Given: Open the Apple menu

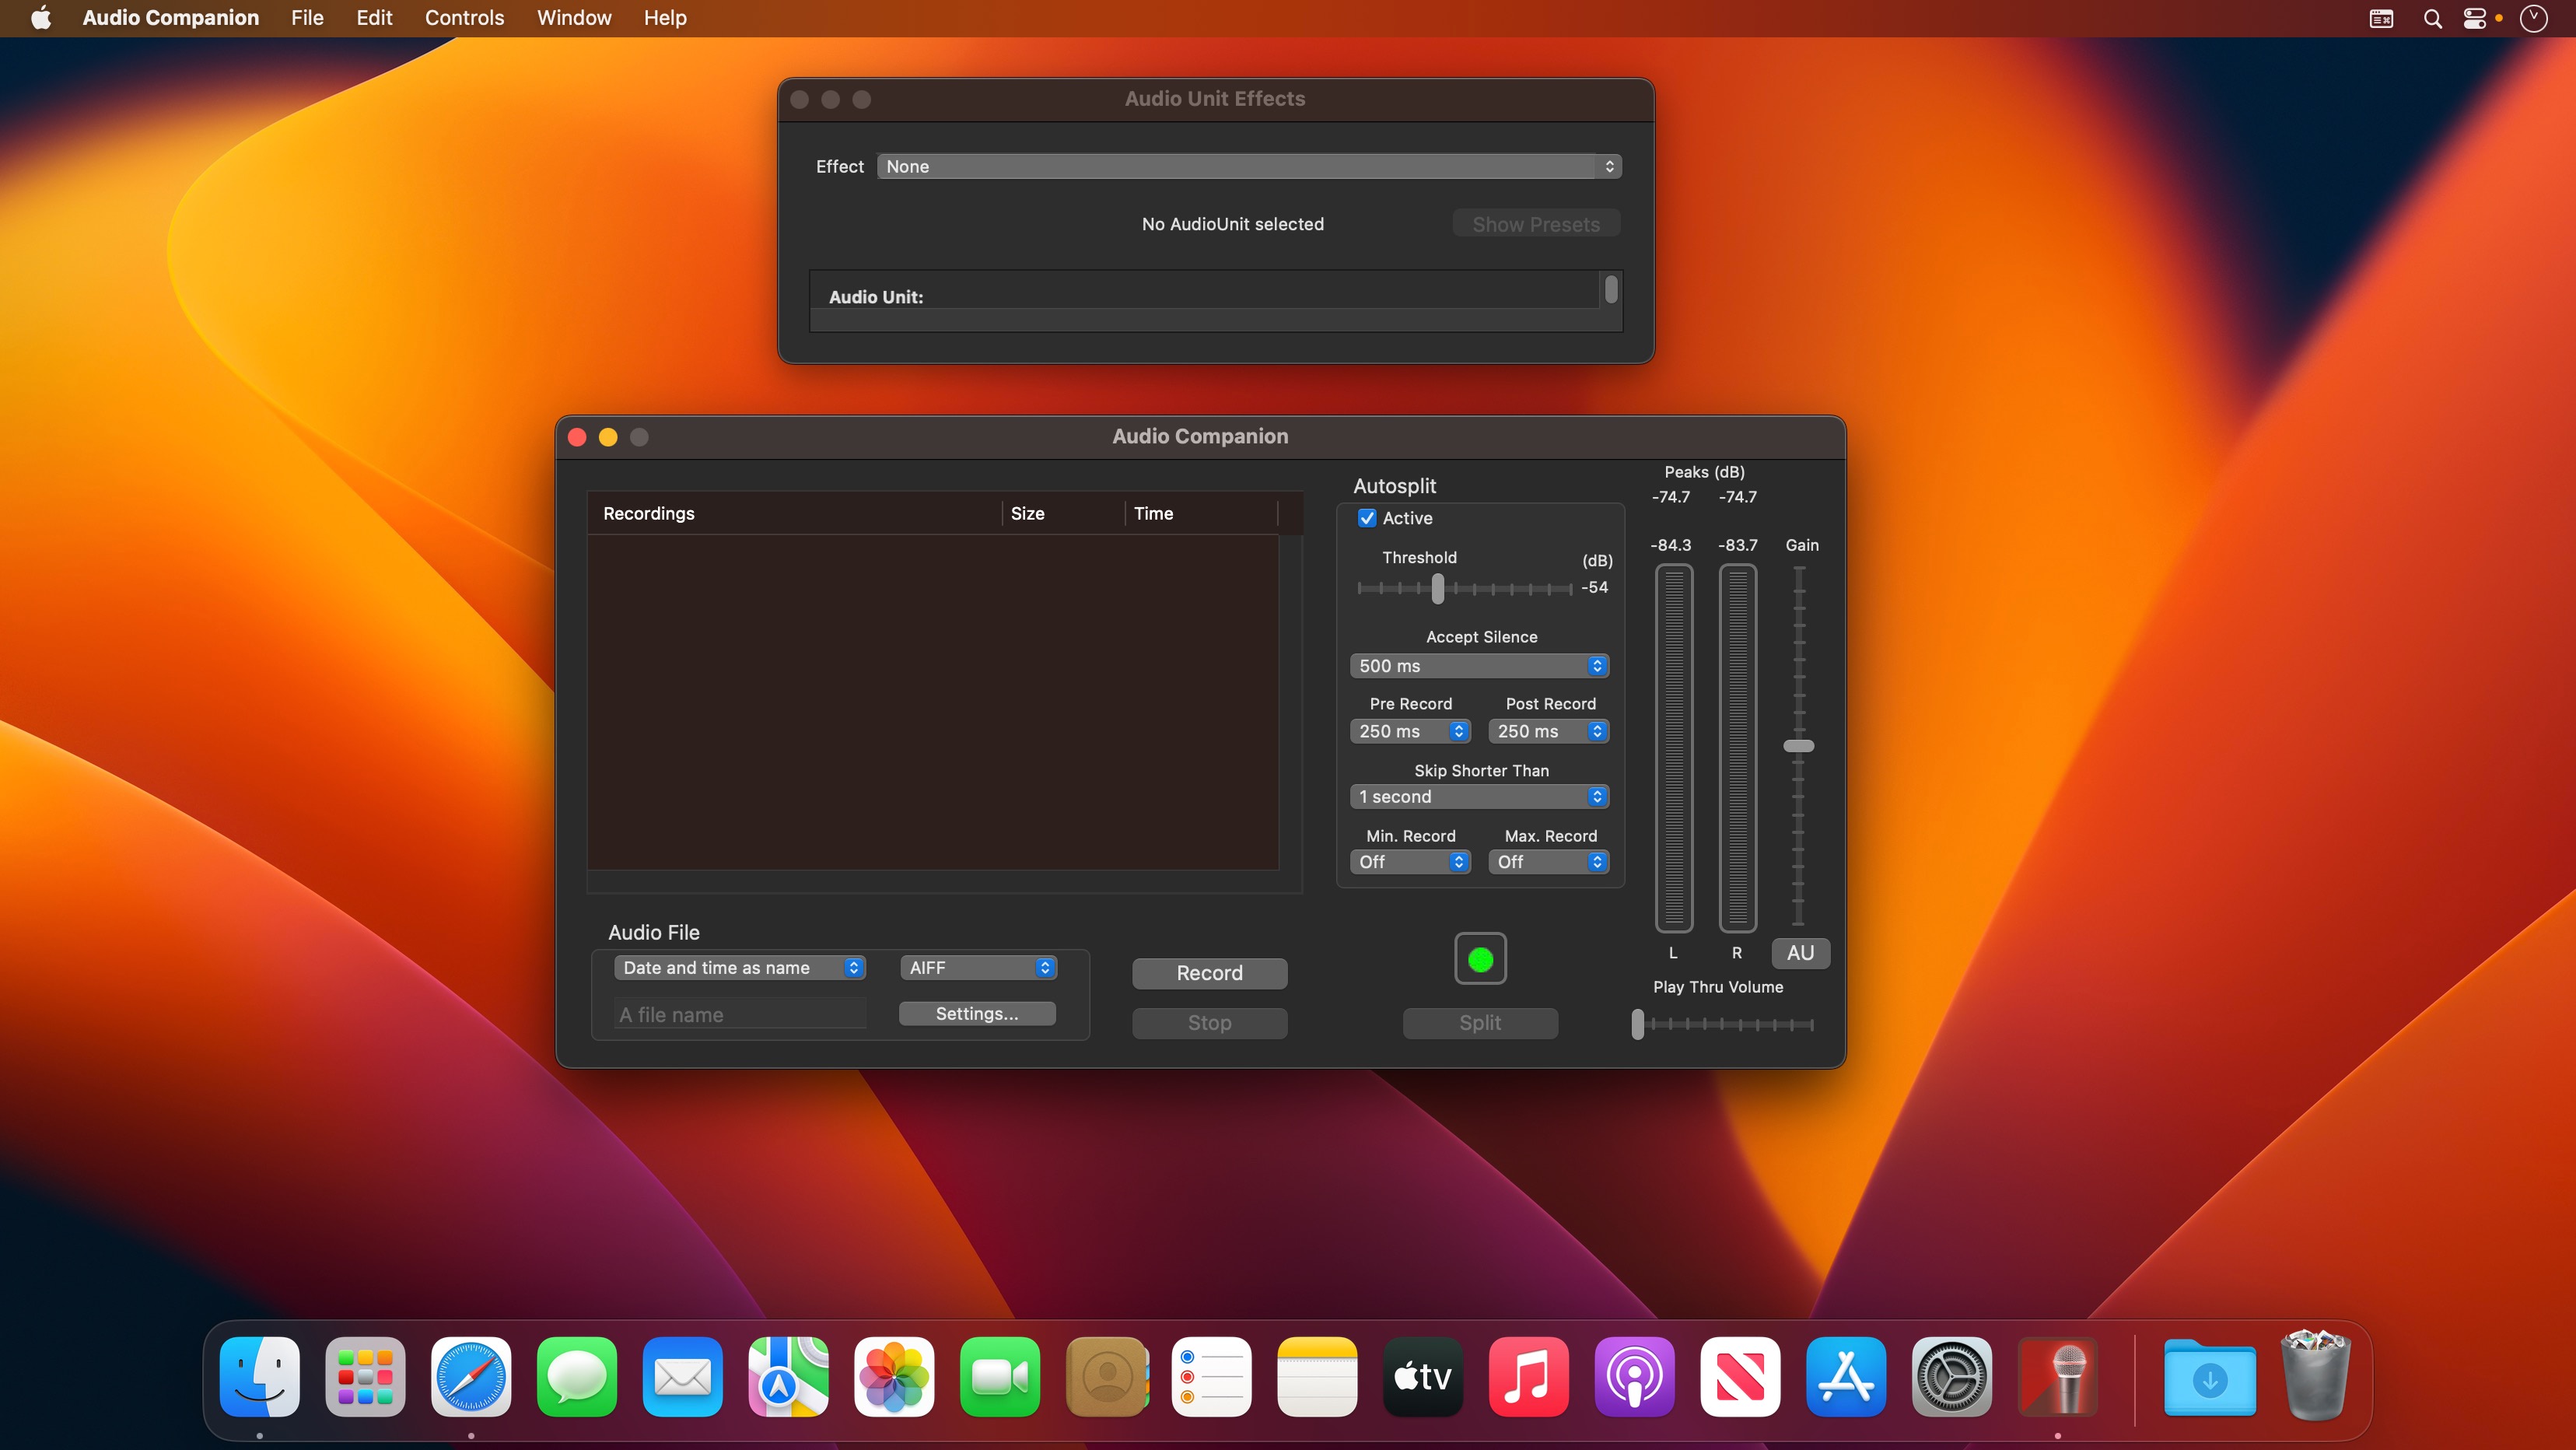Looking at the screenshot, I should tap(41, 18).
